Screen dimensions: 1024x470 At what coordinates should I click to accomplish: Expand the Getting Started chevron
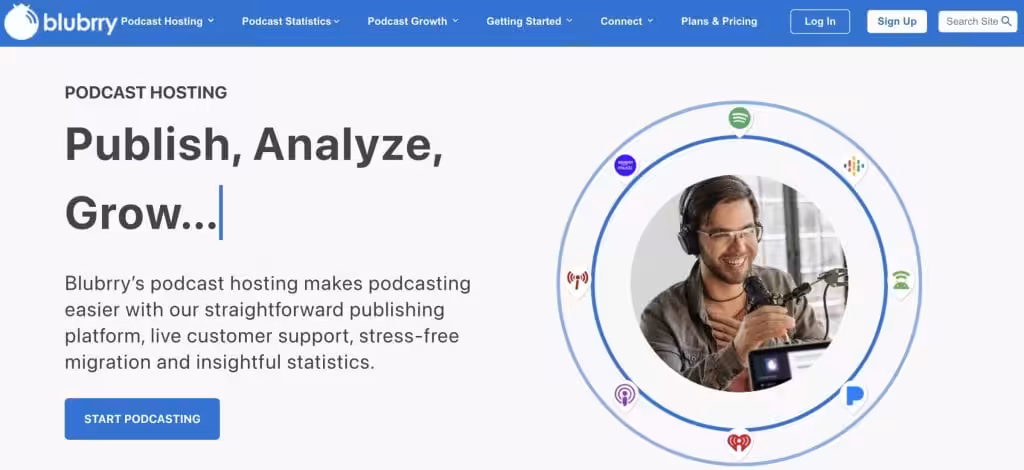569,21
